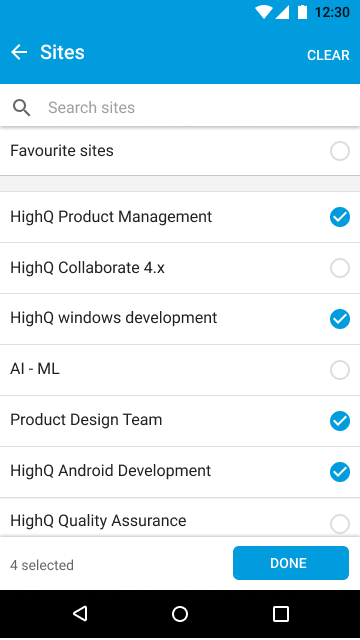
Task: Untick HighQ Android Development checkbox
Action: point(340,472)
